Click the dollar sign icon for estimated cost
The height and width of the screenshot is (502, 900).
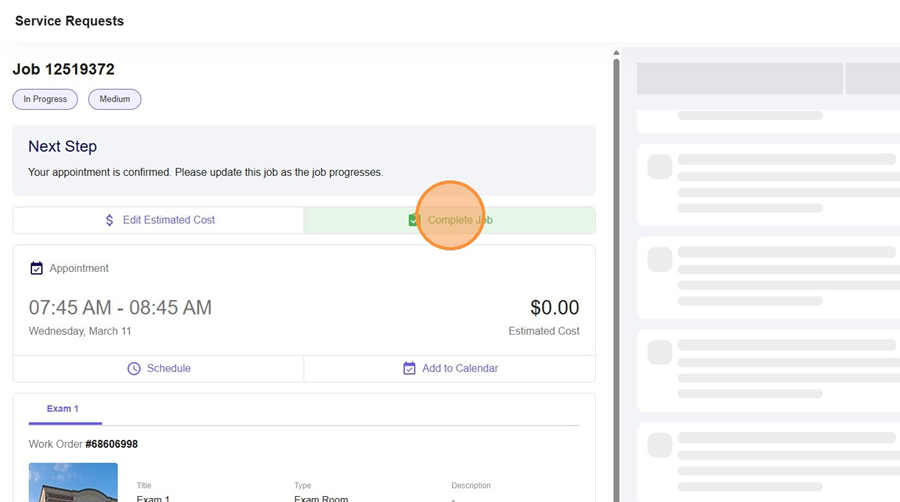pos(110,220)
